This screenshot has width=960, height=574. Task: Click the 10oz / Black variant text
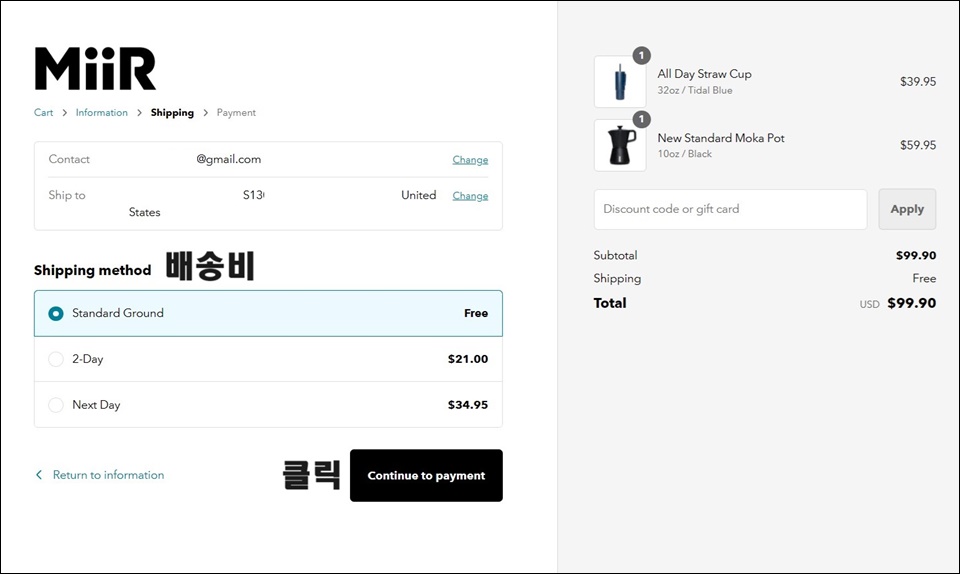[x=684, y=154]
